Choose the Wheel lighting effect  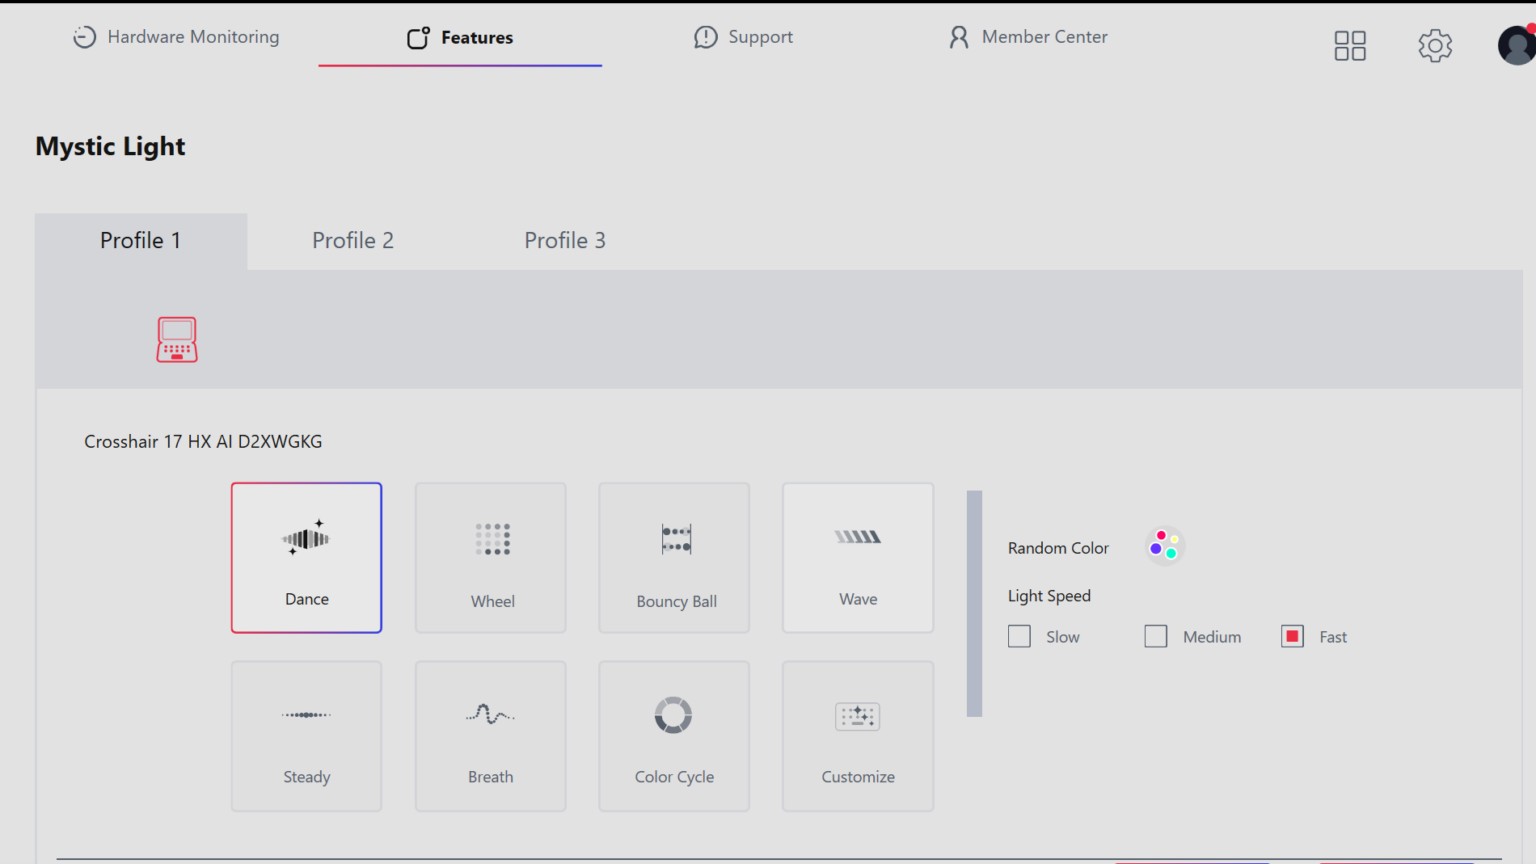[x=491, y=558]
